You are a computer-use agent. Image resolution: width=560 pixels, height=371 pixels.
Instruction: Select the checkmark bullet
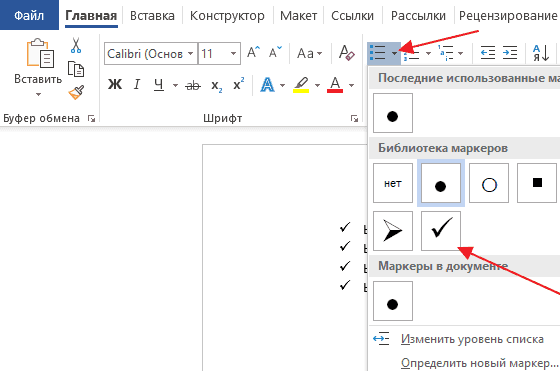pyautogui.click(x=441, y=231)
